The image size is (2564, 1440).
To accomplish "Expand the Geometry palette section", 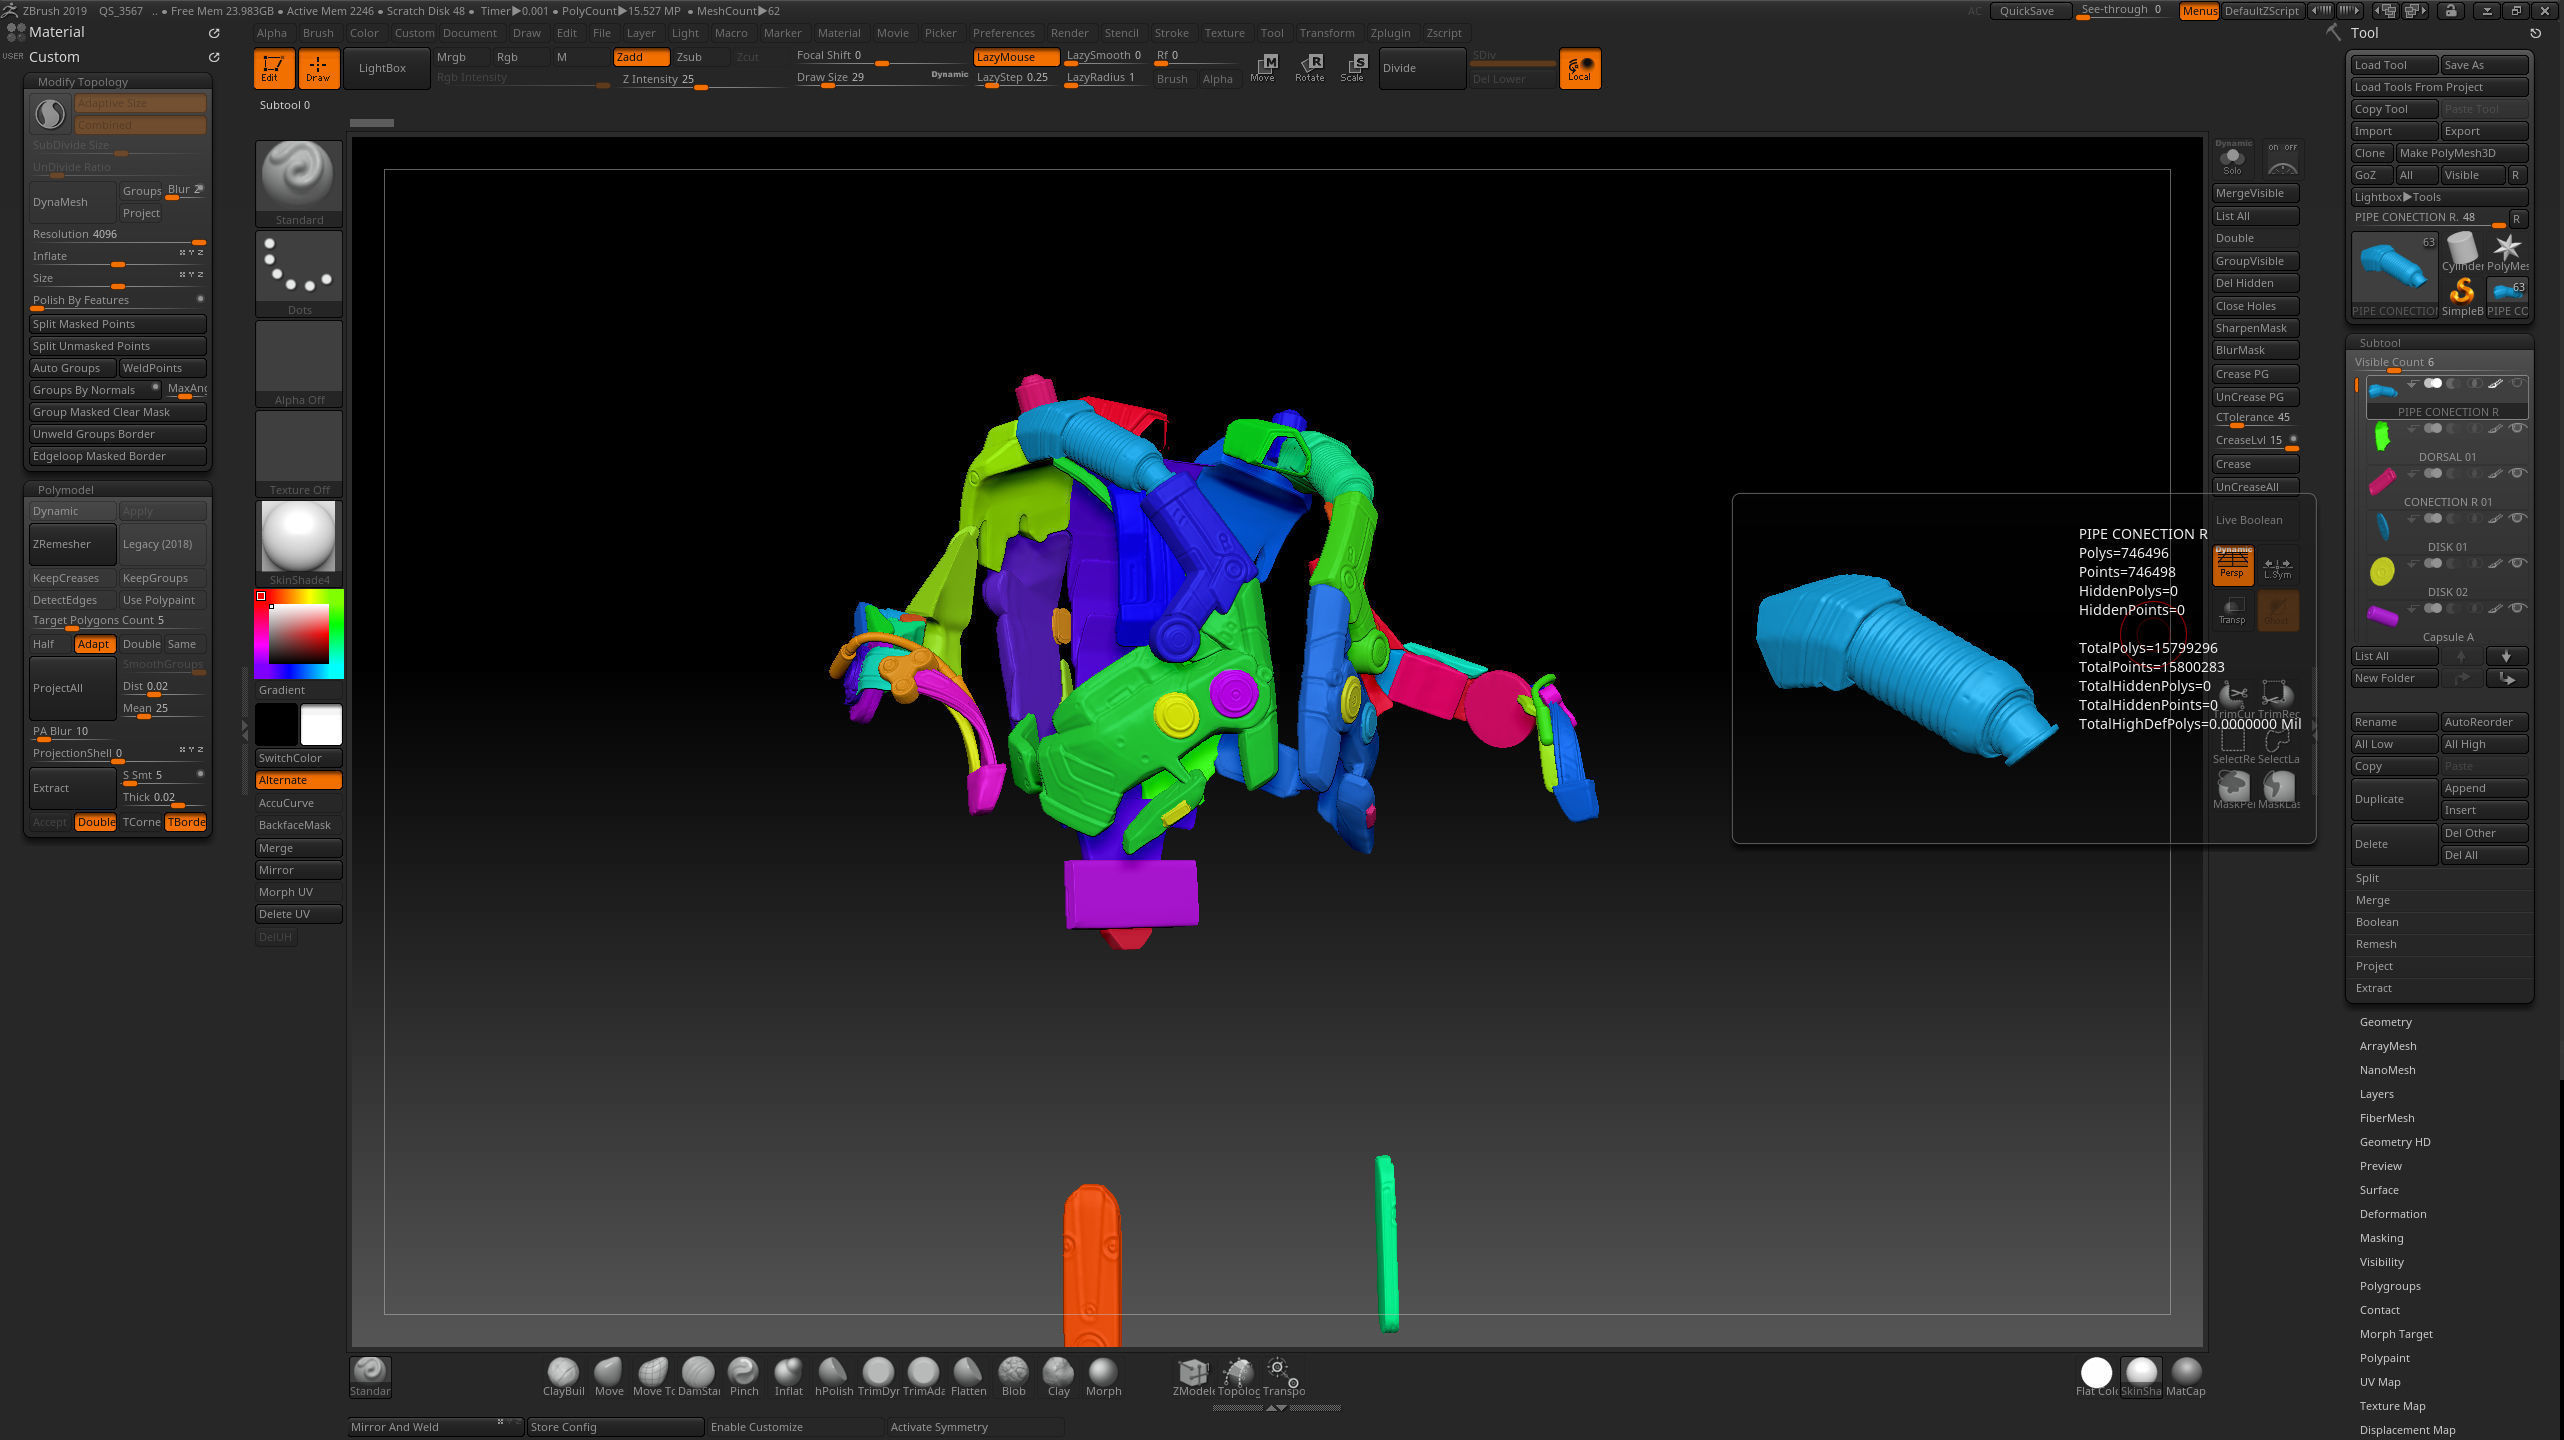I will [x=2385, y=1022].
